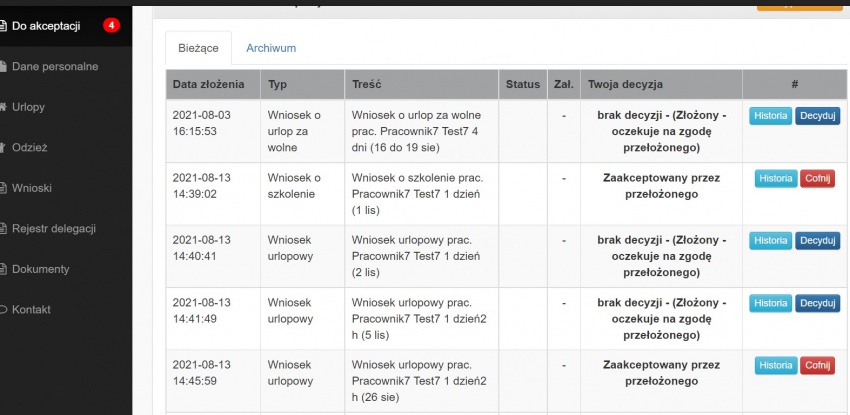Open the Wnioski sidebar icon
The image size is (850, 415).
(3, 188)
